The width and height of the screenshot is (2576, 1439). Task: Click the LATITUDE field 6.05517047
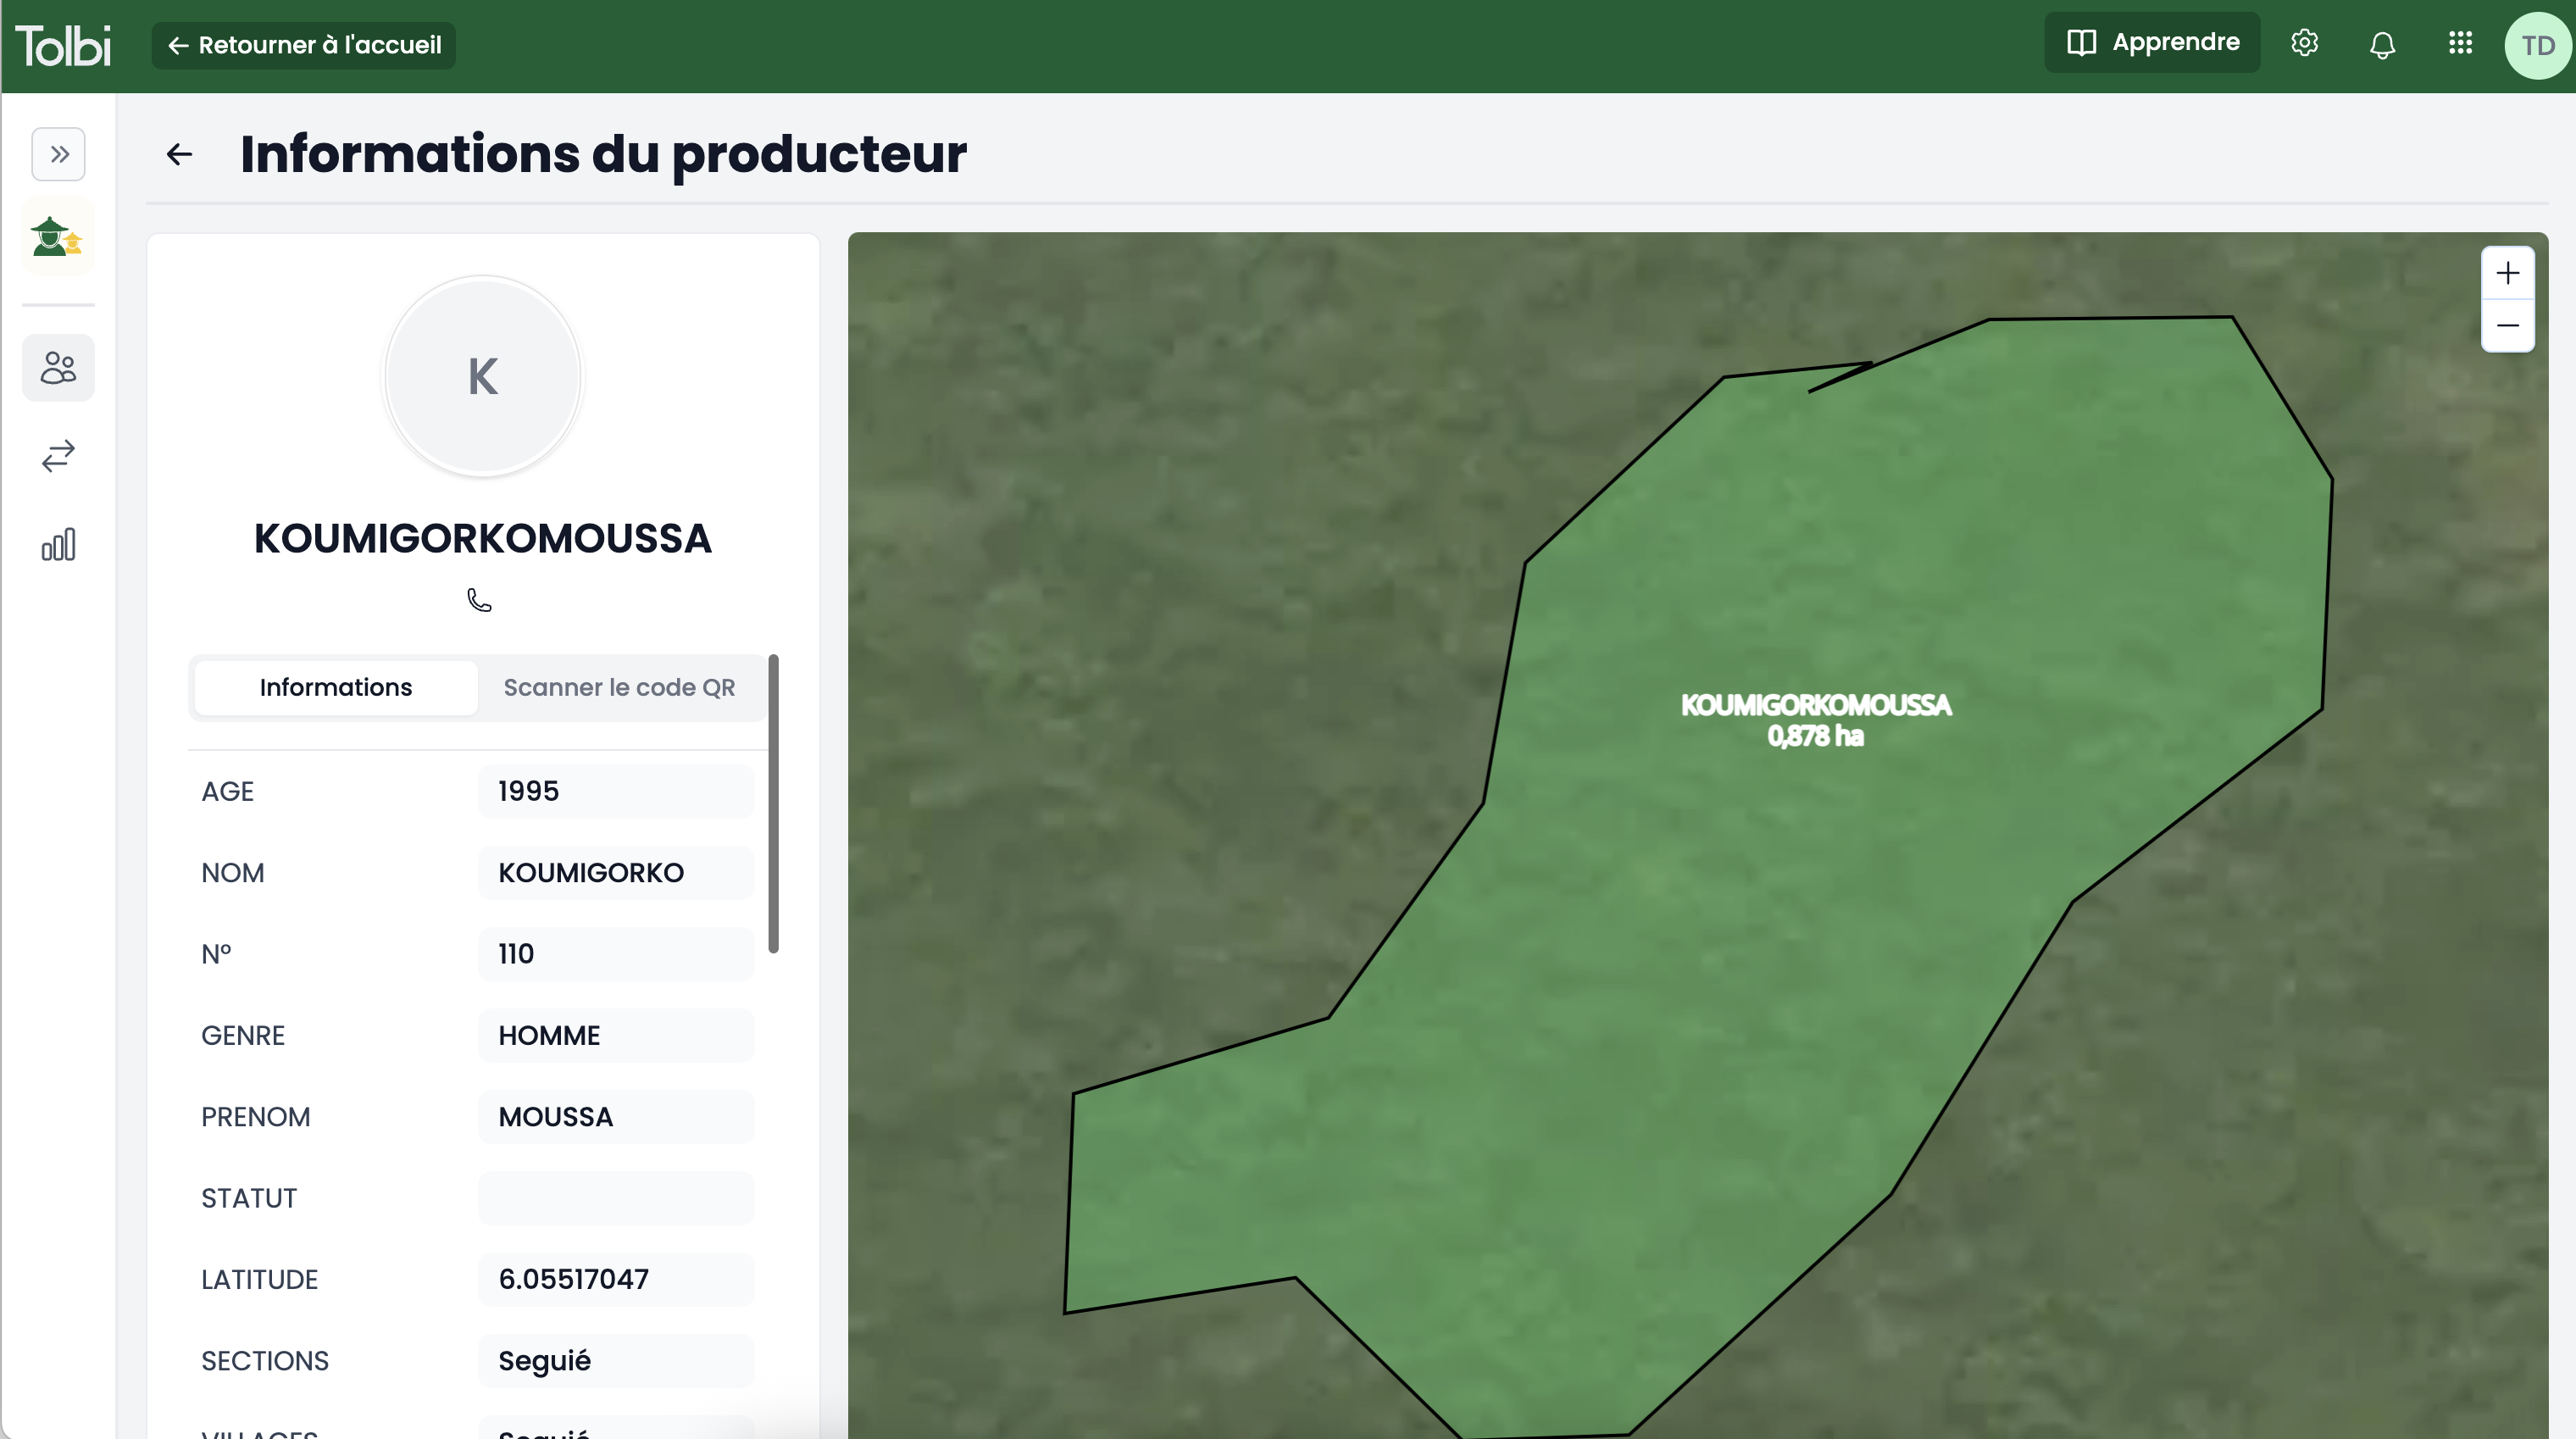(616, 1279)
